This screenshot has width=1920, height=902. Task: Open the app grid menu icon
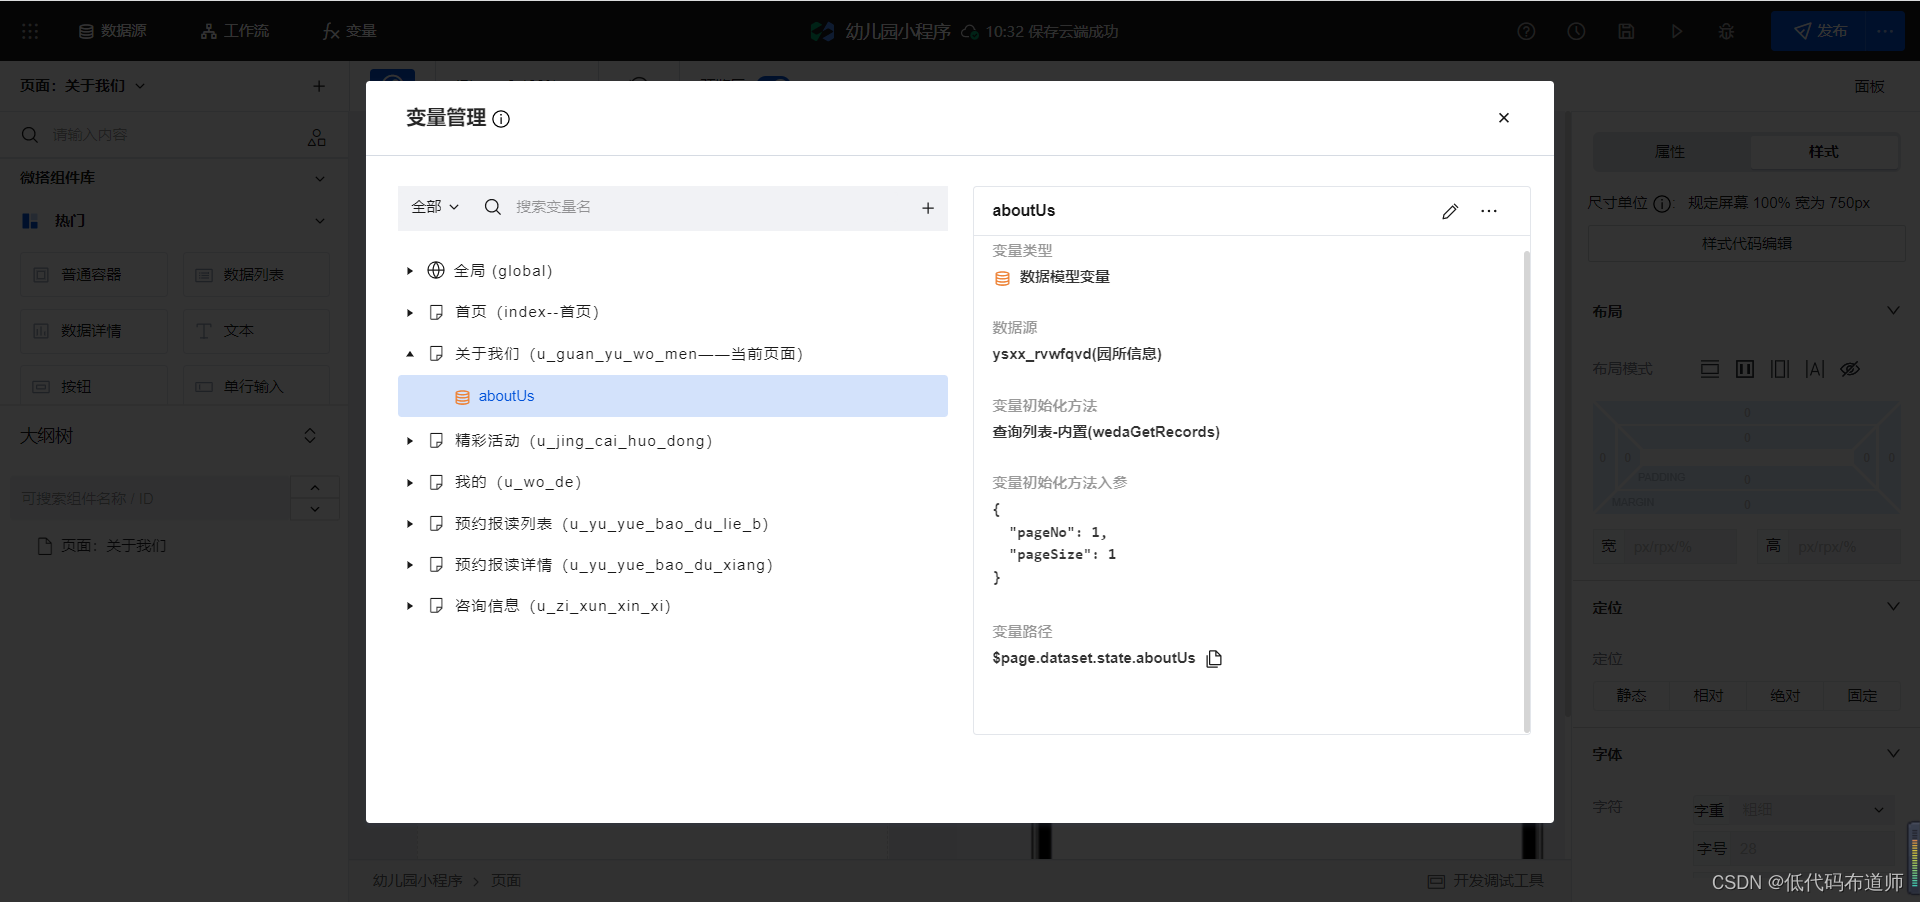(x=30, y=31)
